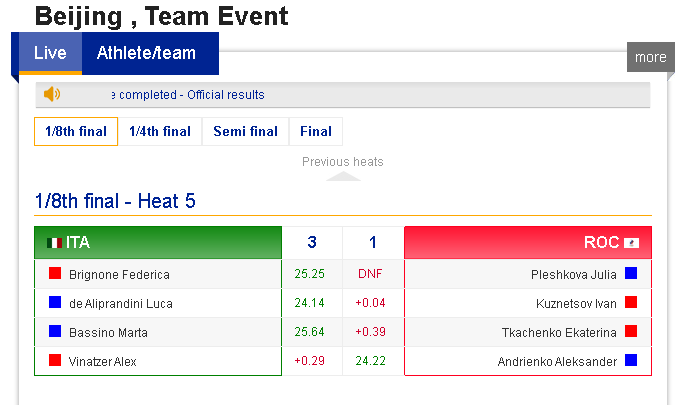Select the Final round tab
686x405 pixels.
[316, 131]
